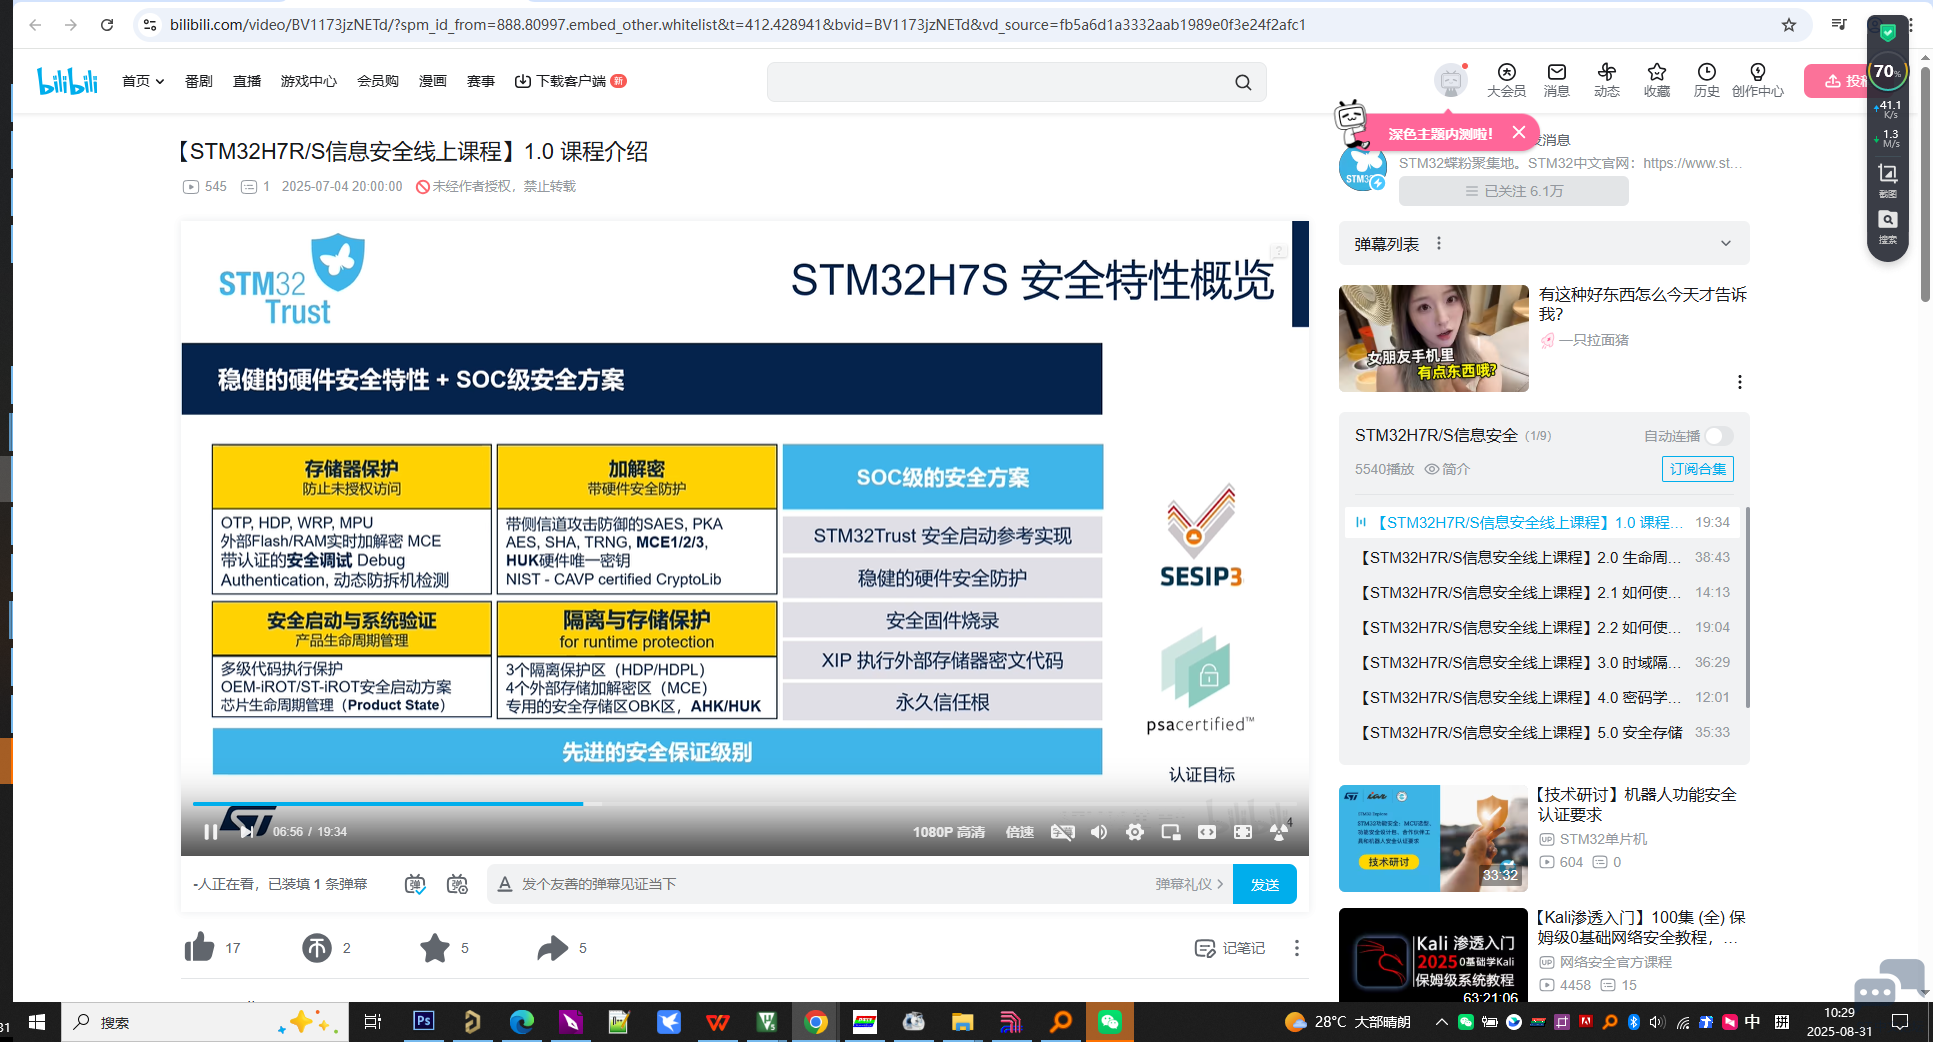1933x1042 pixels.
Task: Open 创作中心 creator center icon
Action: 1758,80
